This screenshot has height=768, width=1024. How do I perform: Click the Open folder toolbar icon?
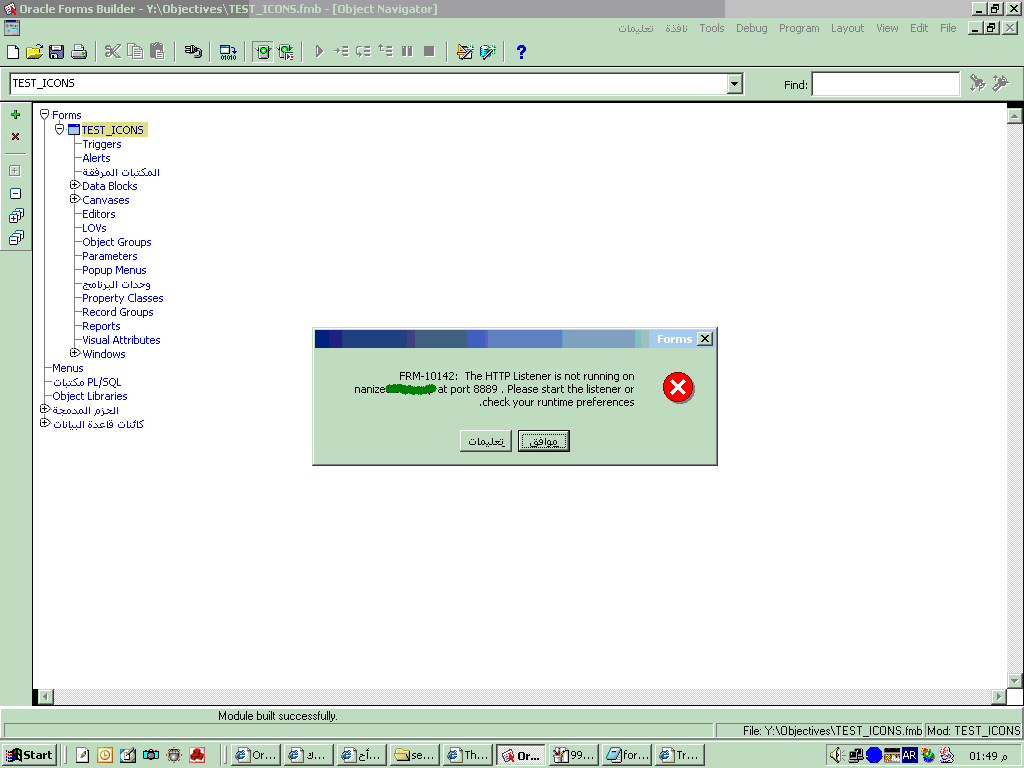[x=34, y=52]
